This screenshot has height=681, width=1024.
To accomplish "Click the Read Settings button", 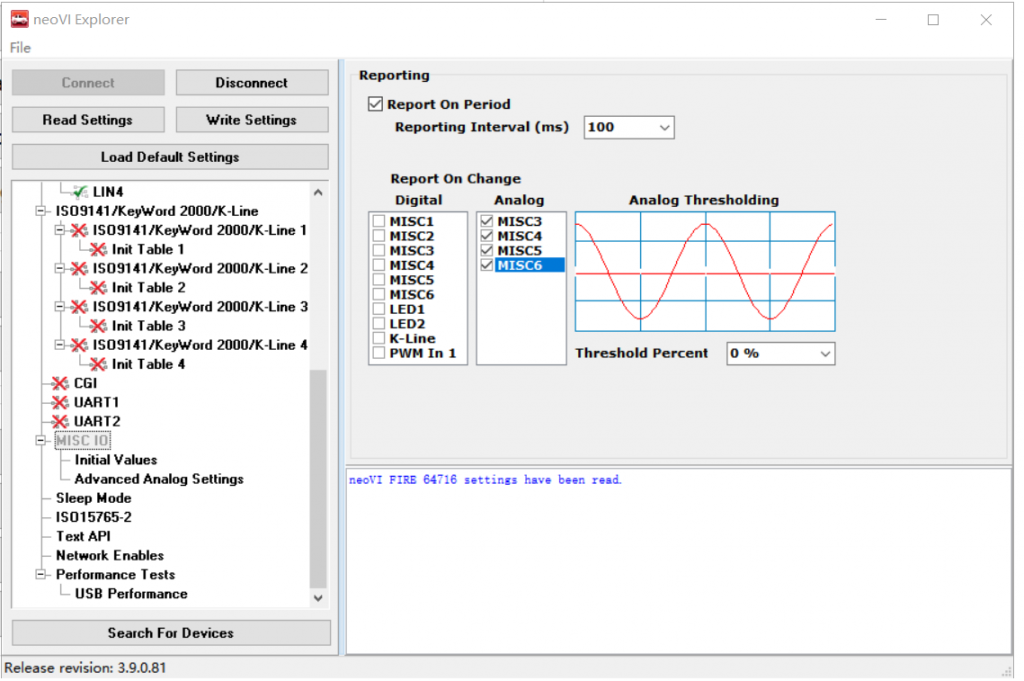I will (88, 120).
